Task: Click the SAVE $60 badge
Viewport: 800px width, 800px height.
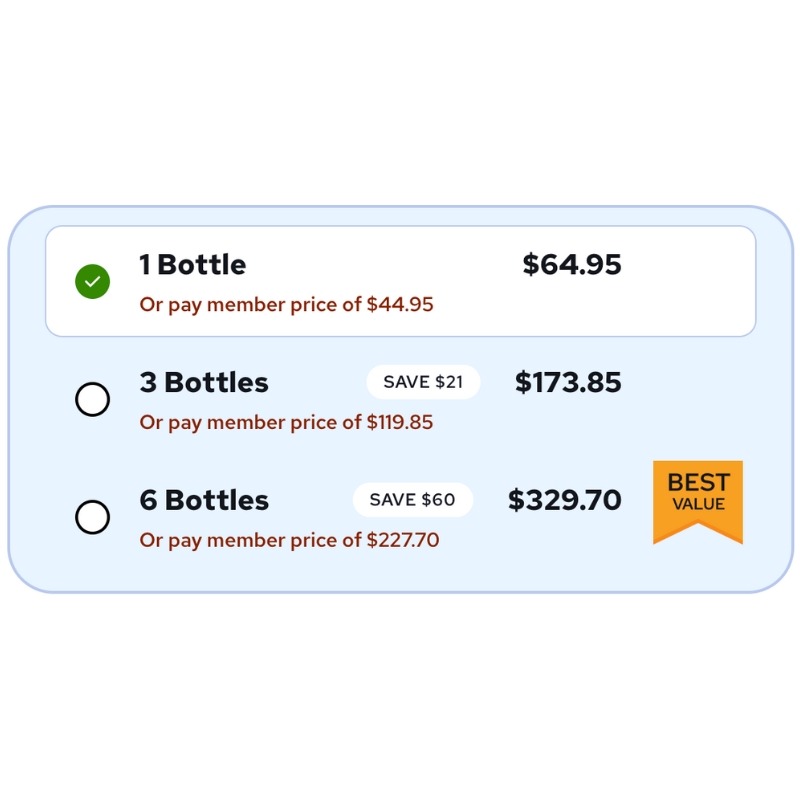Action: 413,499
